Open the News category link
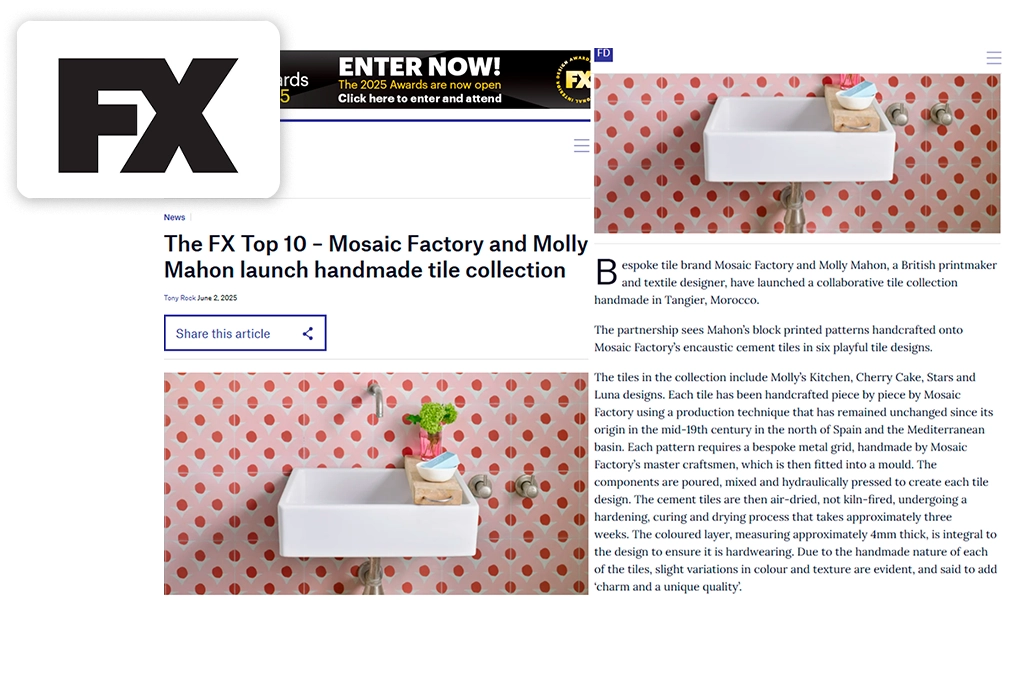This screenshot has width=1024, height=674. [174, 217]
